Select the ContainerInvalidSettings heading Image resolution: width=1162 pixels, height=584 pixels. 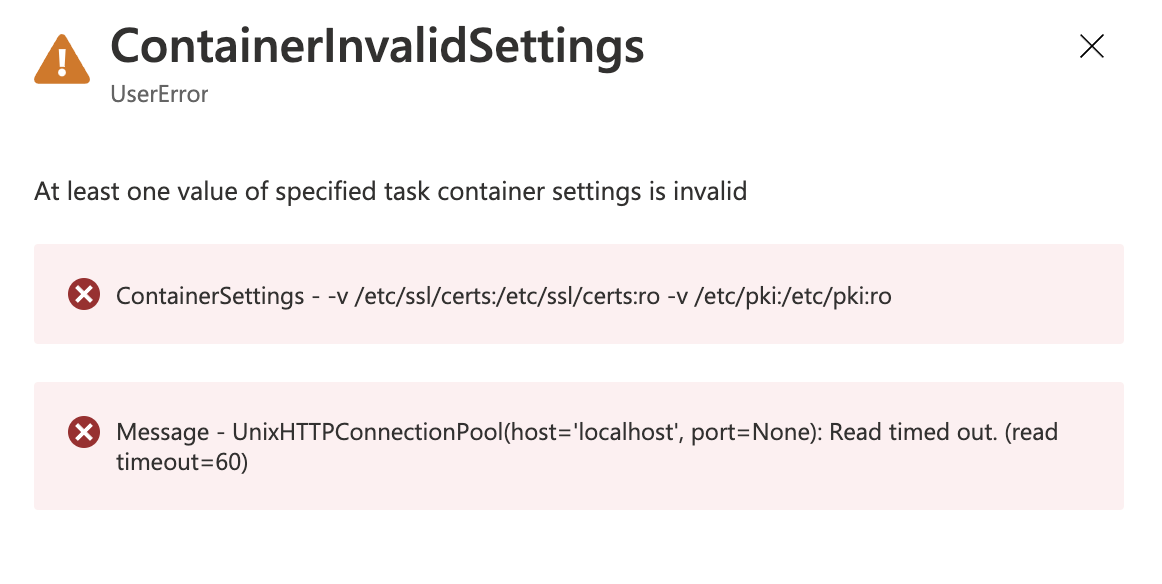[x=377, y=47]
